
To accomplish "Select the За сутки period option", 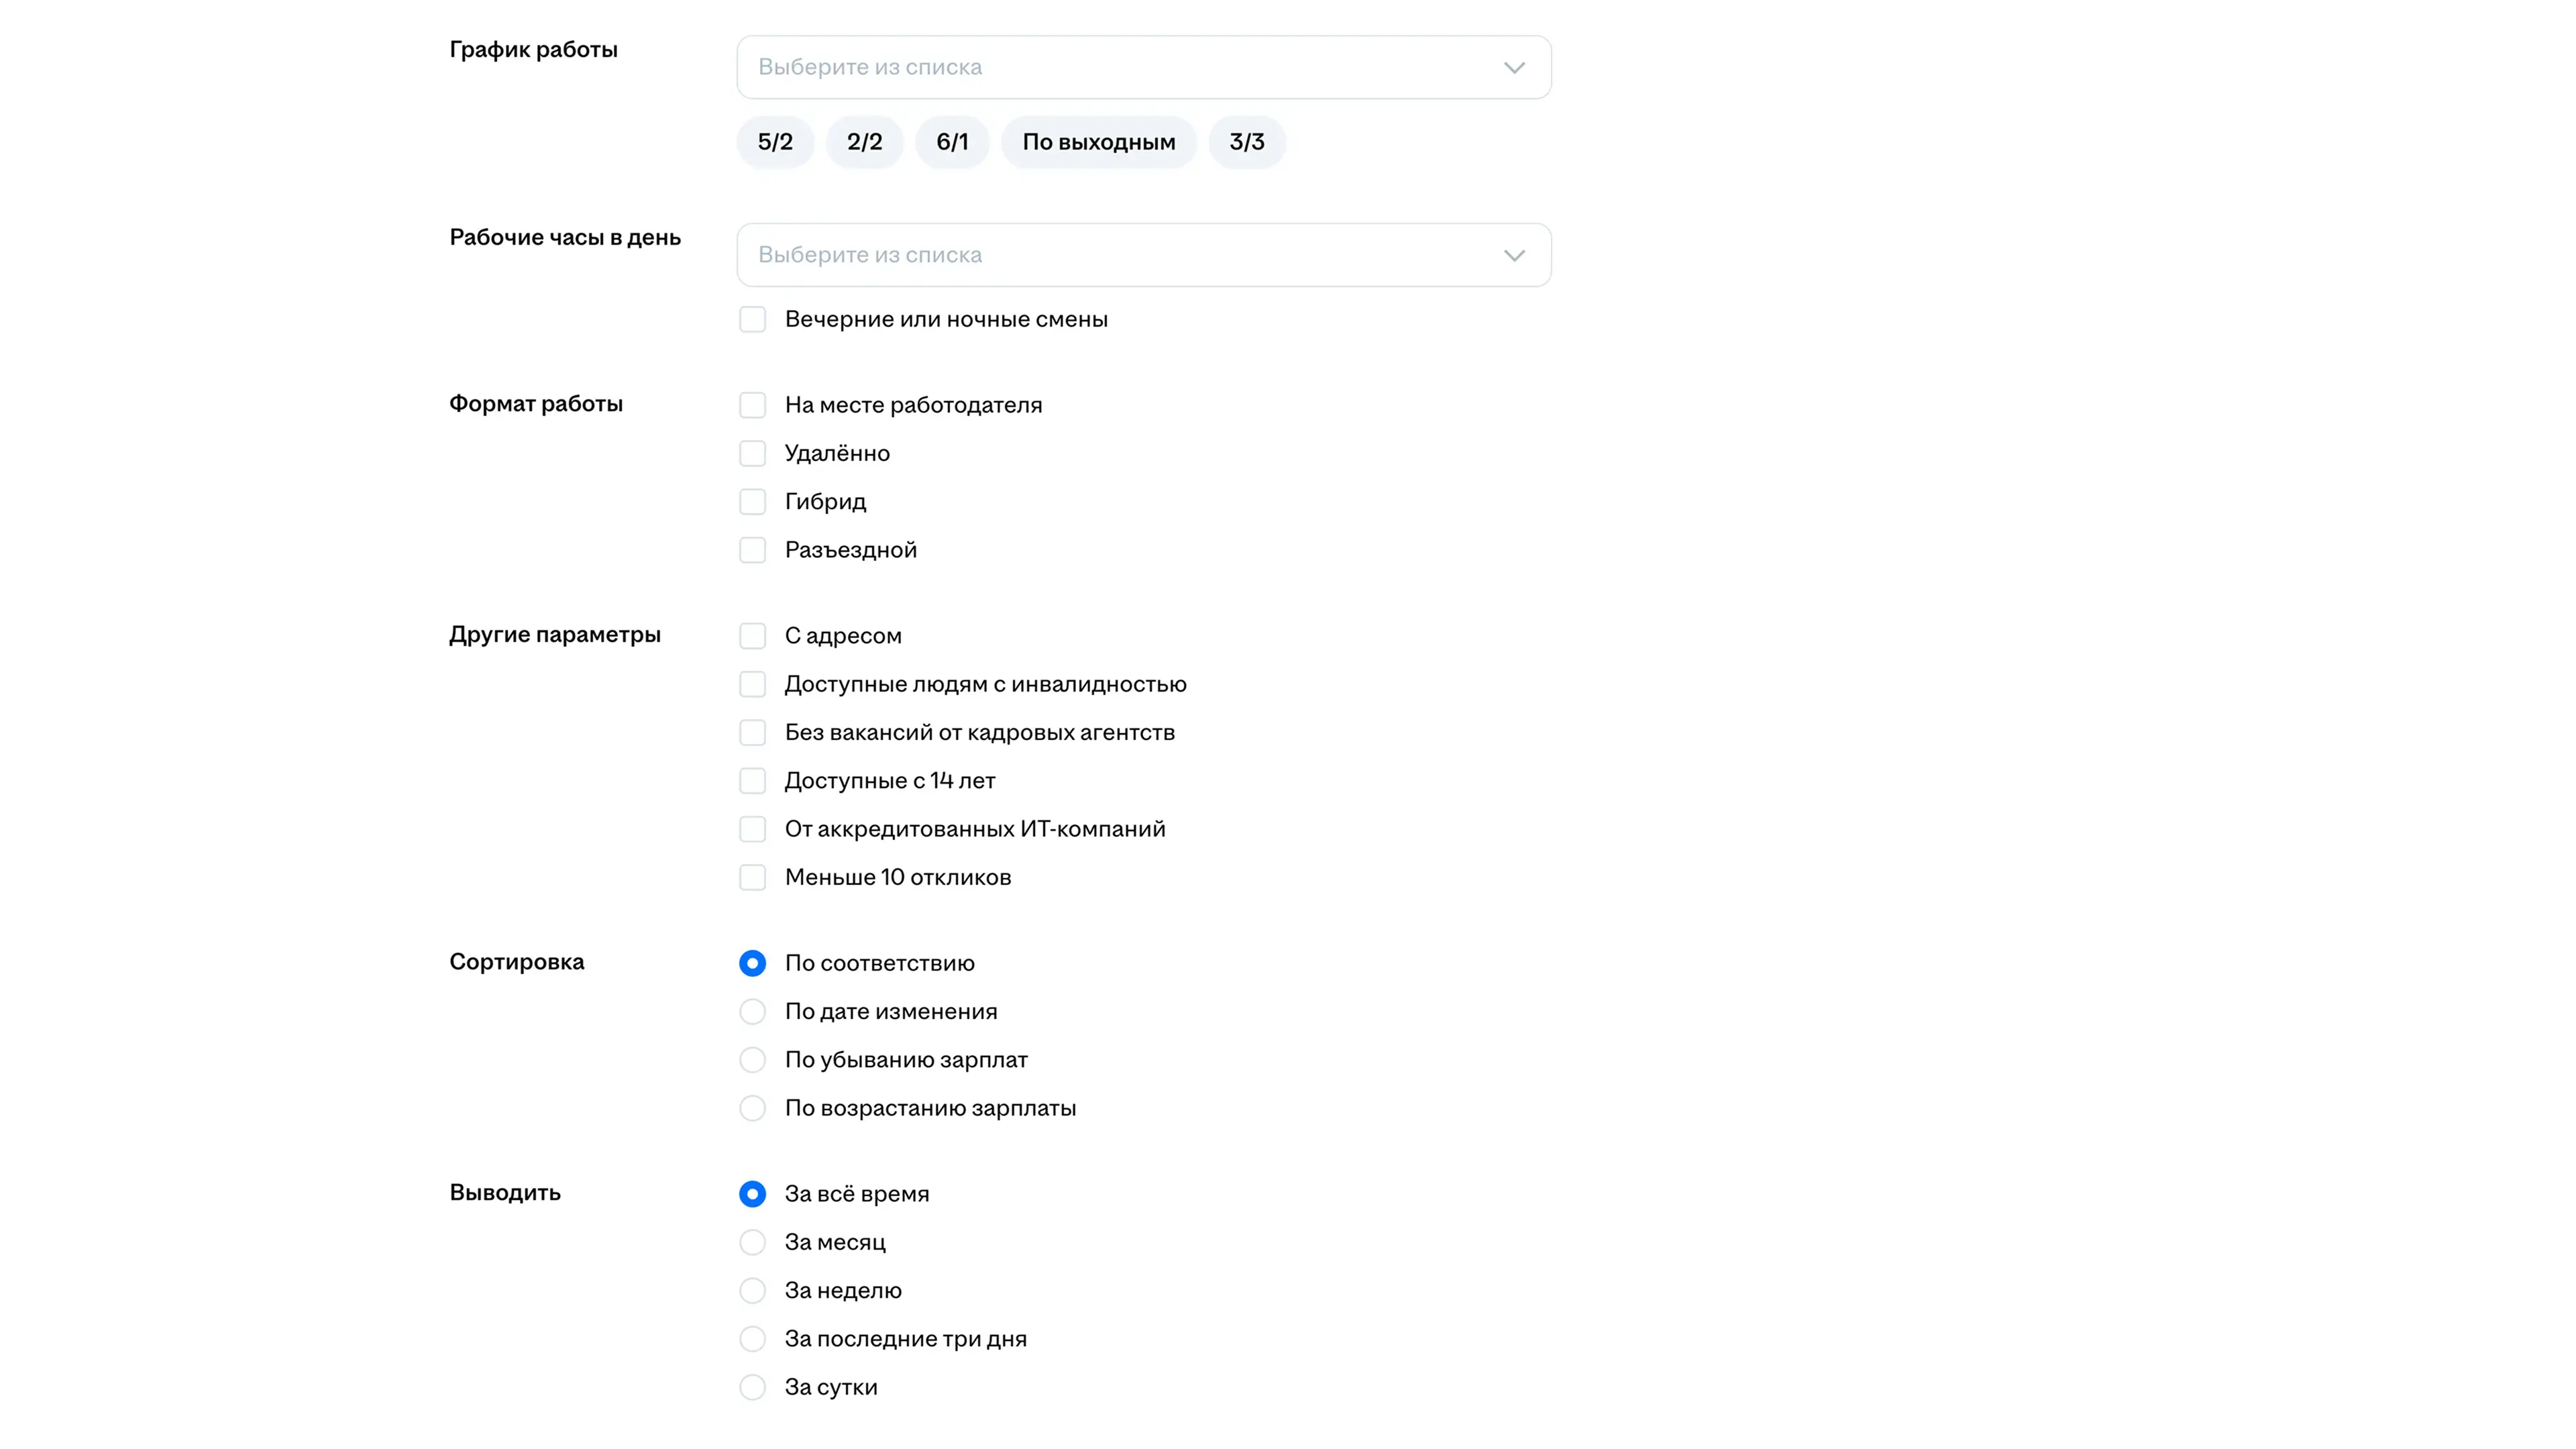I will 753,1388.
